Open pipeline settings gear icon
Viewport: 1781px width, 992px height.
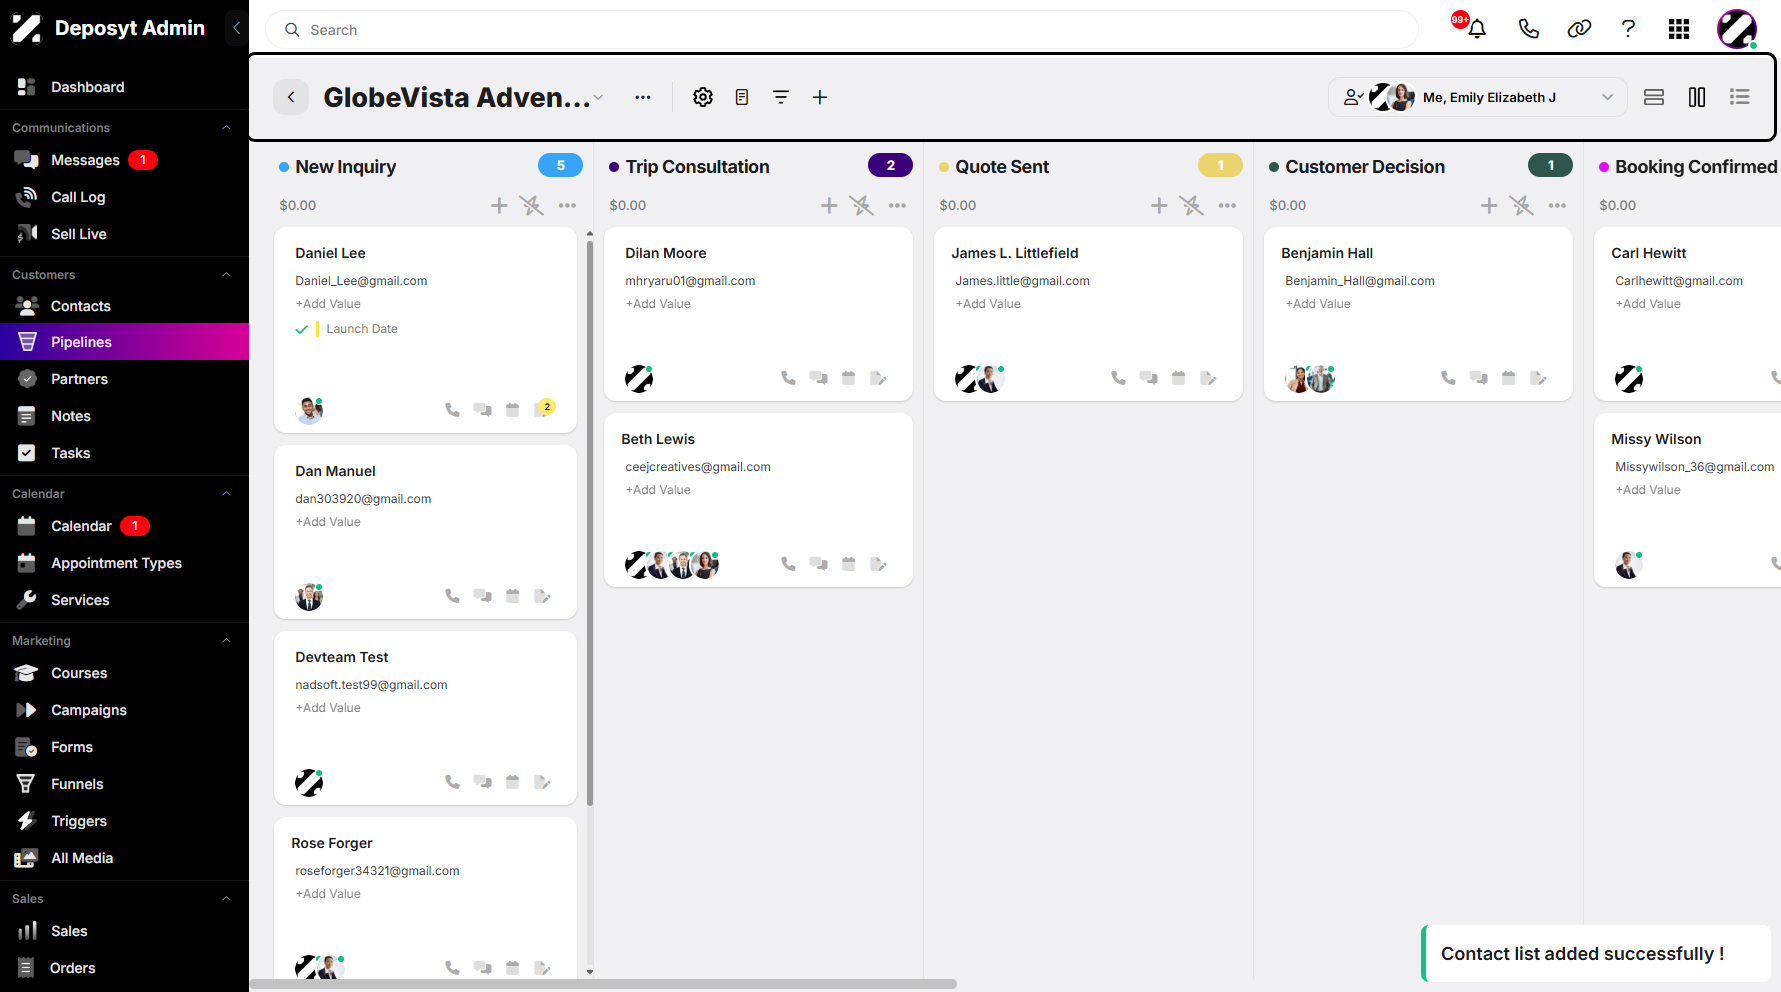point(703,97)
